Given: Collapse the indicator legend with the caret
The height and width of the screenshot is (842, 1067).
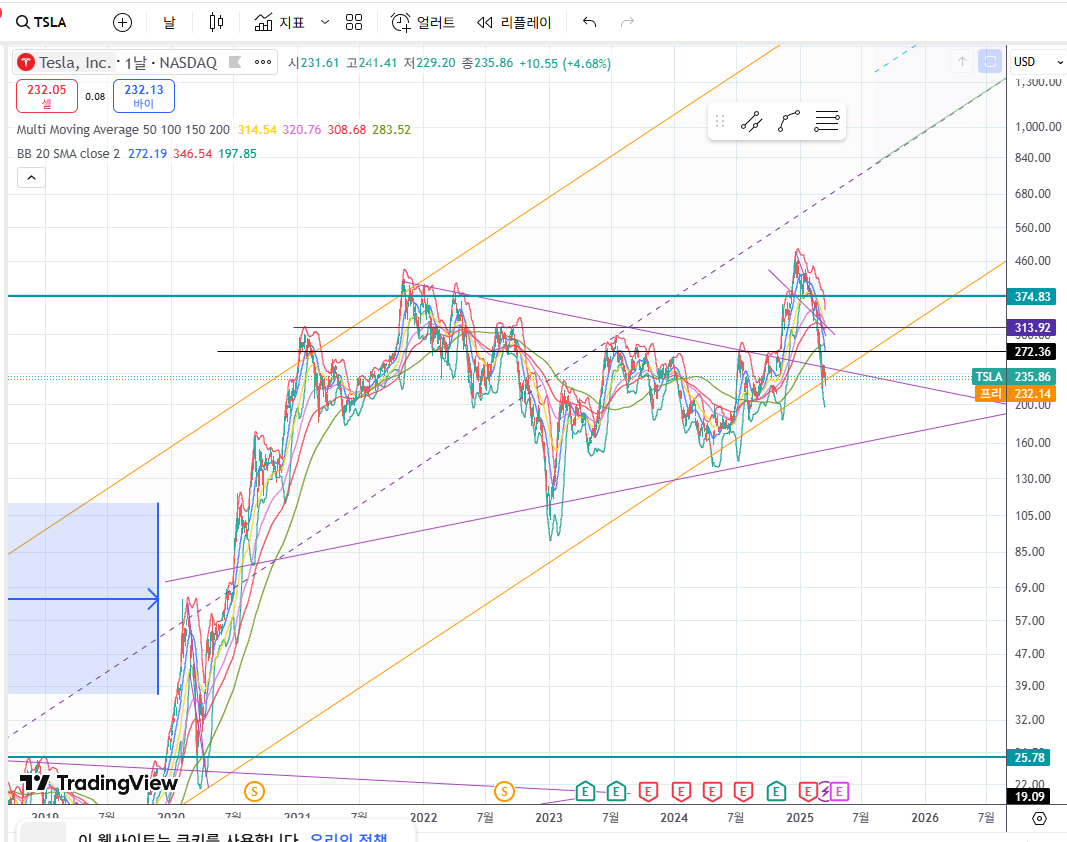Looking at the screenshot, I should (31, 178).
